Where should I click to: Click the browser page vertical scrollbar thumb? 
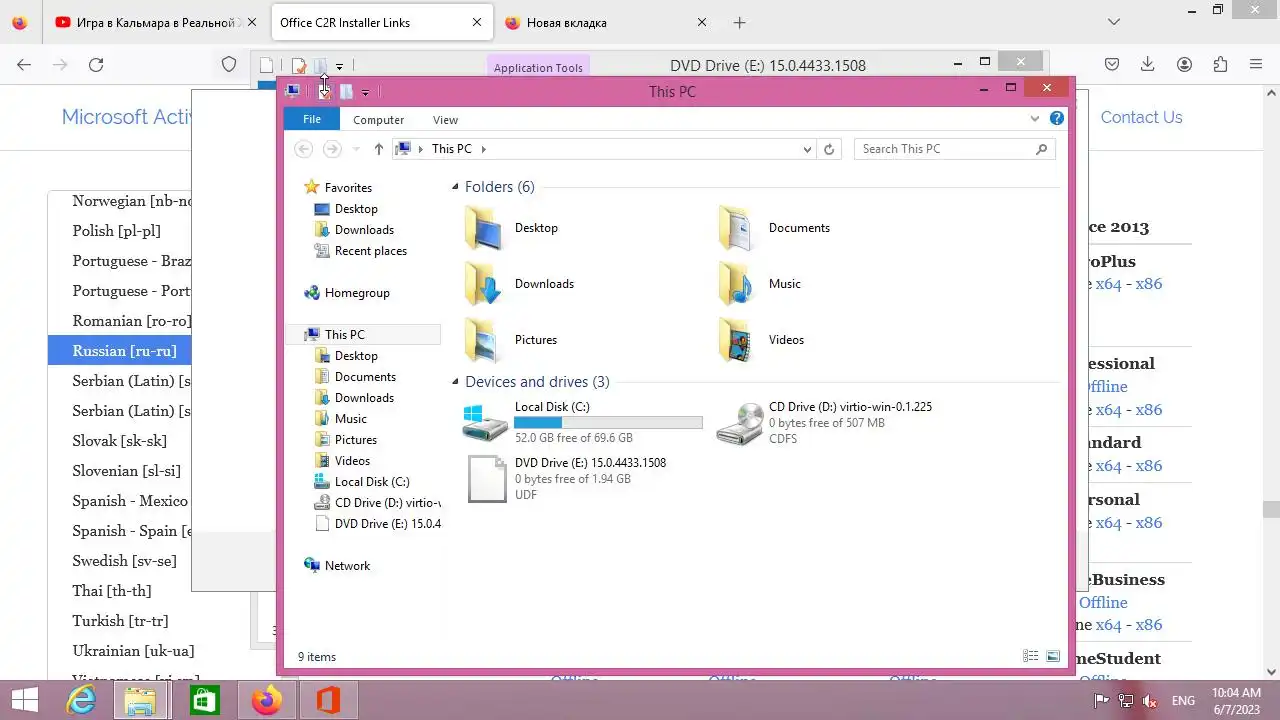[1271, 509]
